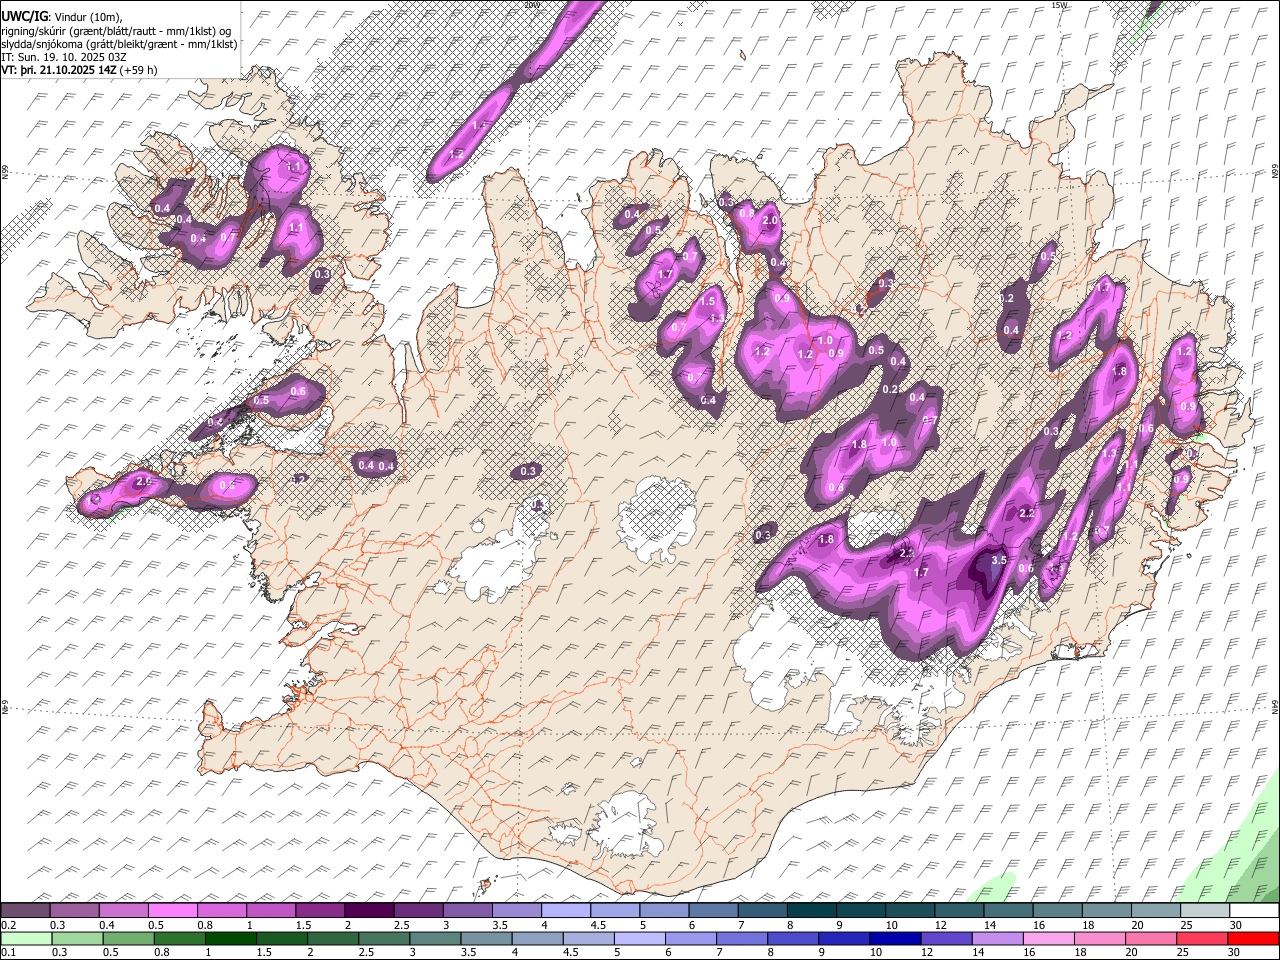The height and width of the screenshot is (960, 1280).
Task: Click the "3.5" precipitation value on the map
Action: point(998,561)
